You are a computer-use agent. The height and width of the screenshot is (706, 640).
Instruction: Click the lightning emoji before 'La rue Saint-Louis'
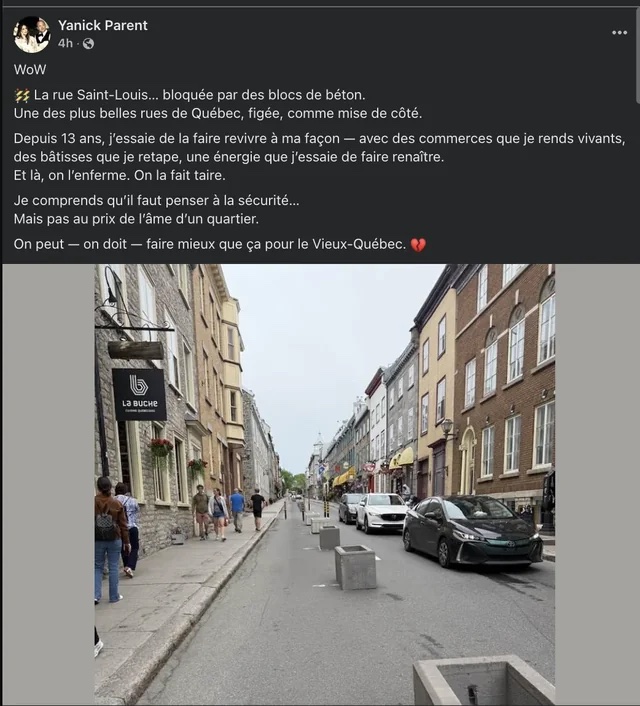pyautogui.click(x=22, y=95)
